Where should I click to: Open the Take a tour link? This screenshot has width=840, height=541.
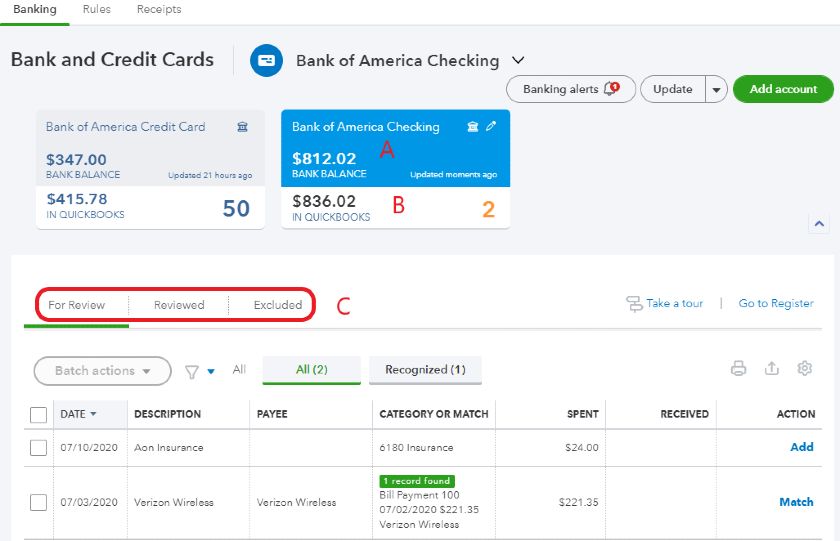pyautogui.click(x=674, y=303)
